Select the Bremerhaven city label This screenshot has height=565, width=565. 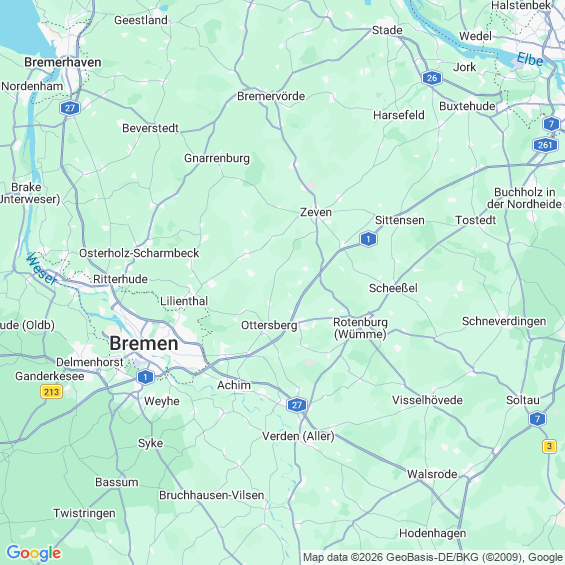pos(63,62)
